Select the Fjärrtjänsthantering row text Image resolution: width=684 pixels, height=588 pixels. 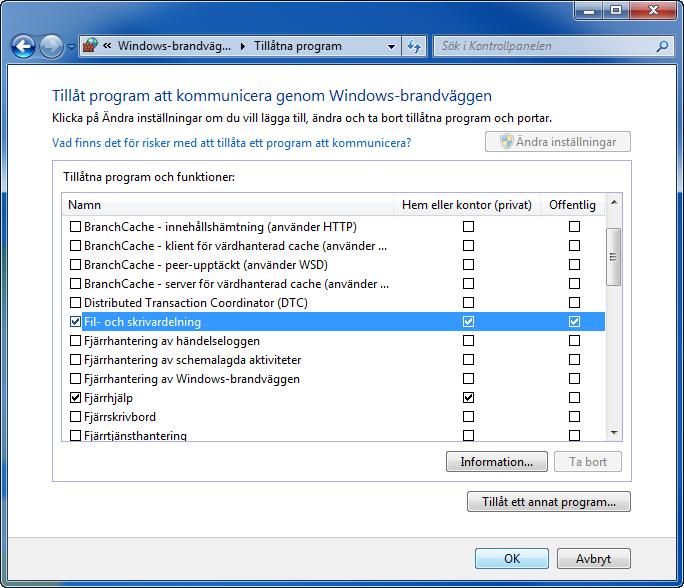point(135,435)
